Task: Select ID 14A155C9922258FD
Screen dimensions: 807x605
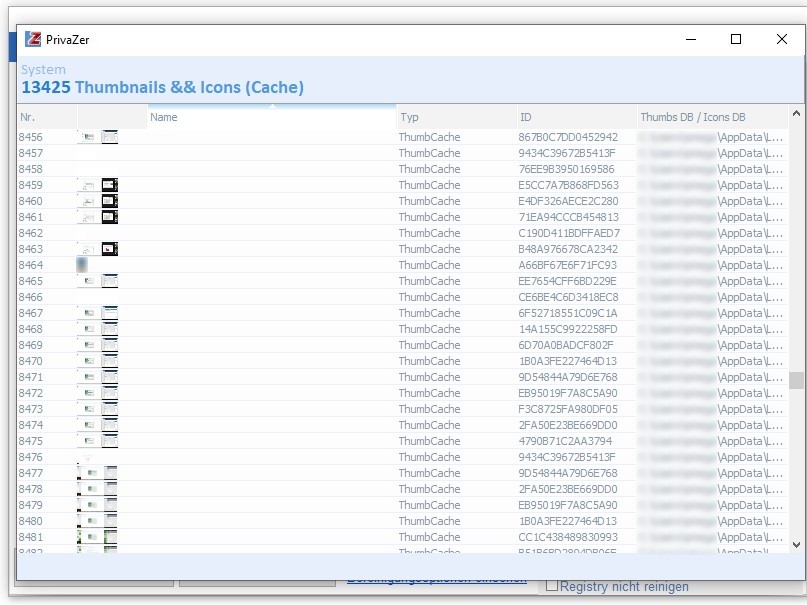Action: pyautogui.click(x=568, y=329)
